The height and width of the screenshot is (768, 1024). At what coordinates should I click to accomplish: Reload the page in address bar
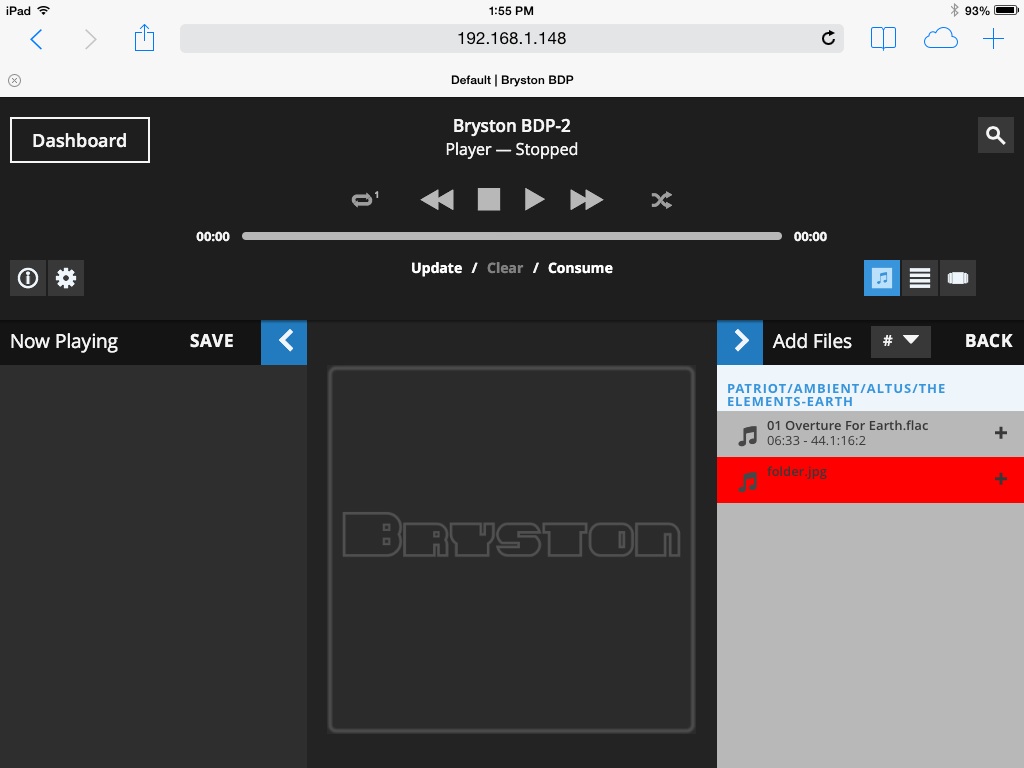(828, 39)
